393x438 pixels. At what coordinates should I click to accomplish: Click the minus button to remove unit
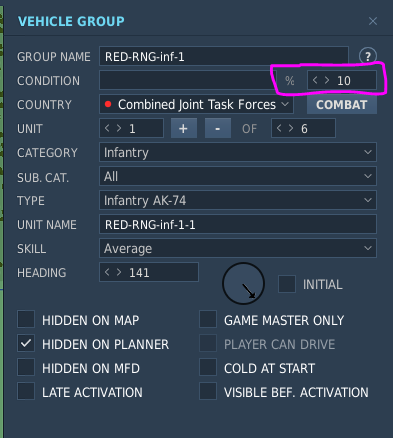pyautogui.click(x=218, y=128)
